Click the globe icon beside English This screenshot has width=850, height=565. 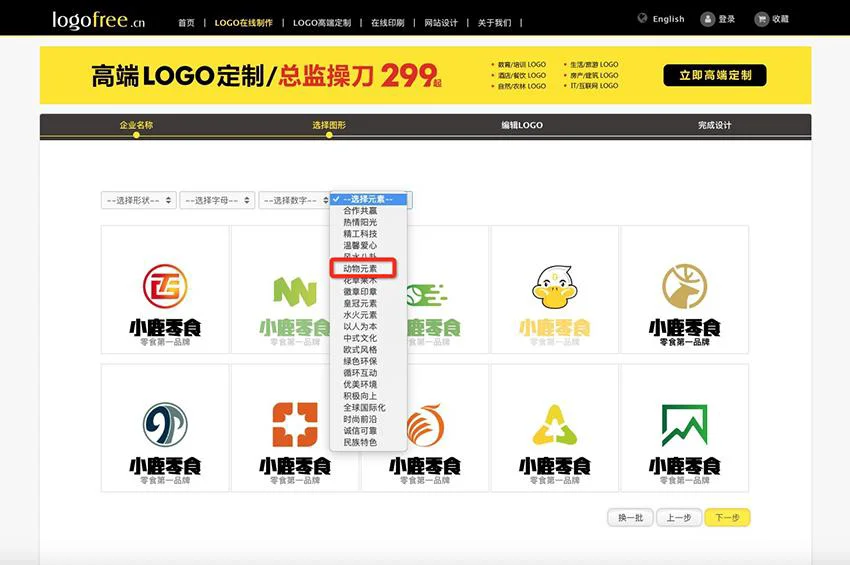(x=642, y=18)
